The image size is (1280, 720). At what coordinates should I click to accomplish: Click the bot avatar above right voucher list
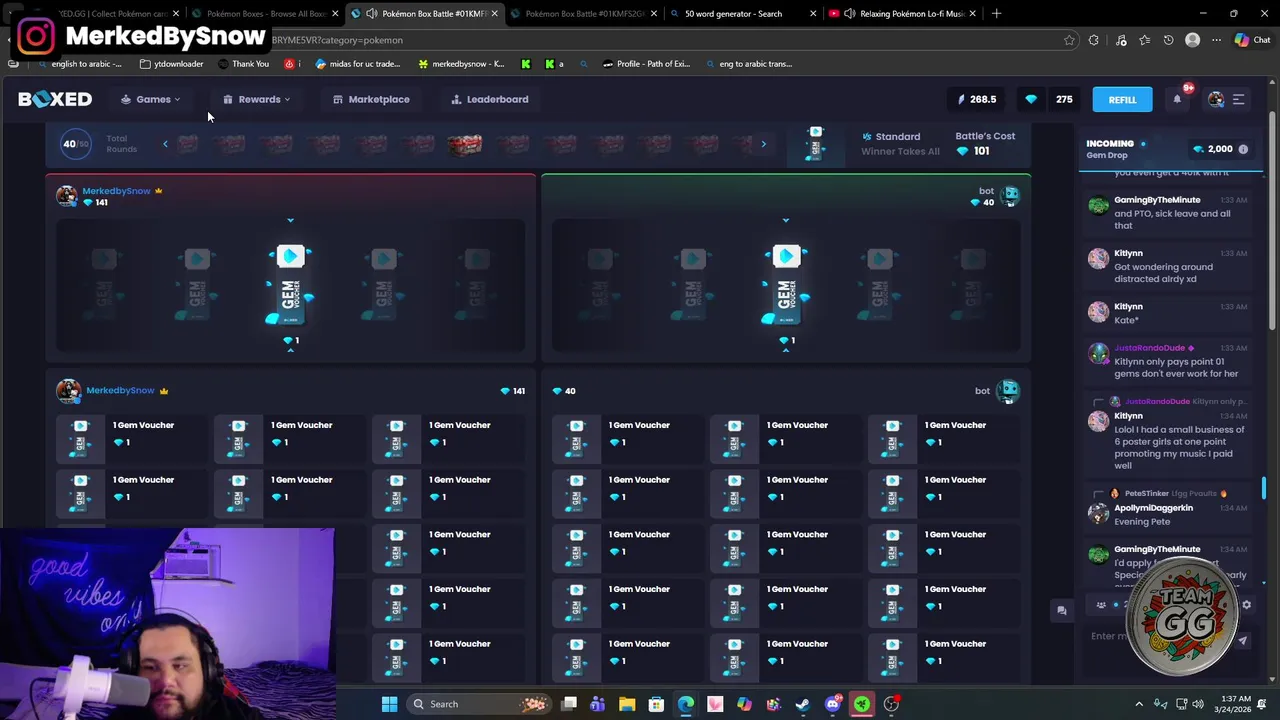click(x=1007, y=391)
